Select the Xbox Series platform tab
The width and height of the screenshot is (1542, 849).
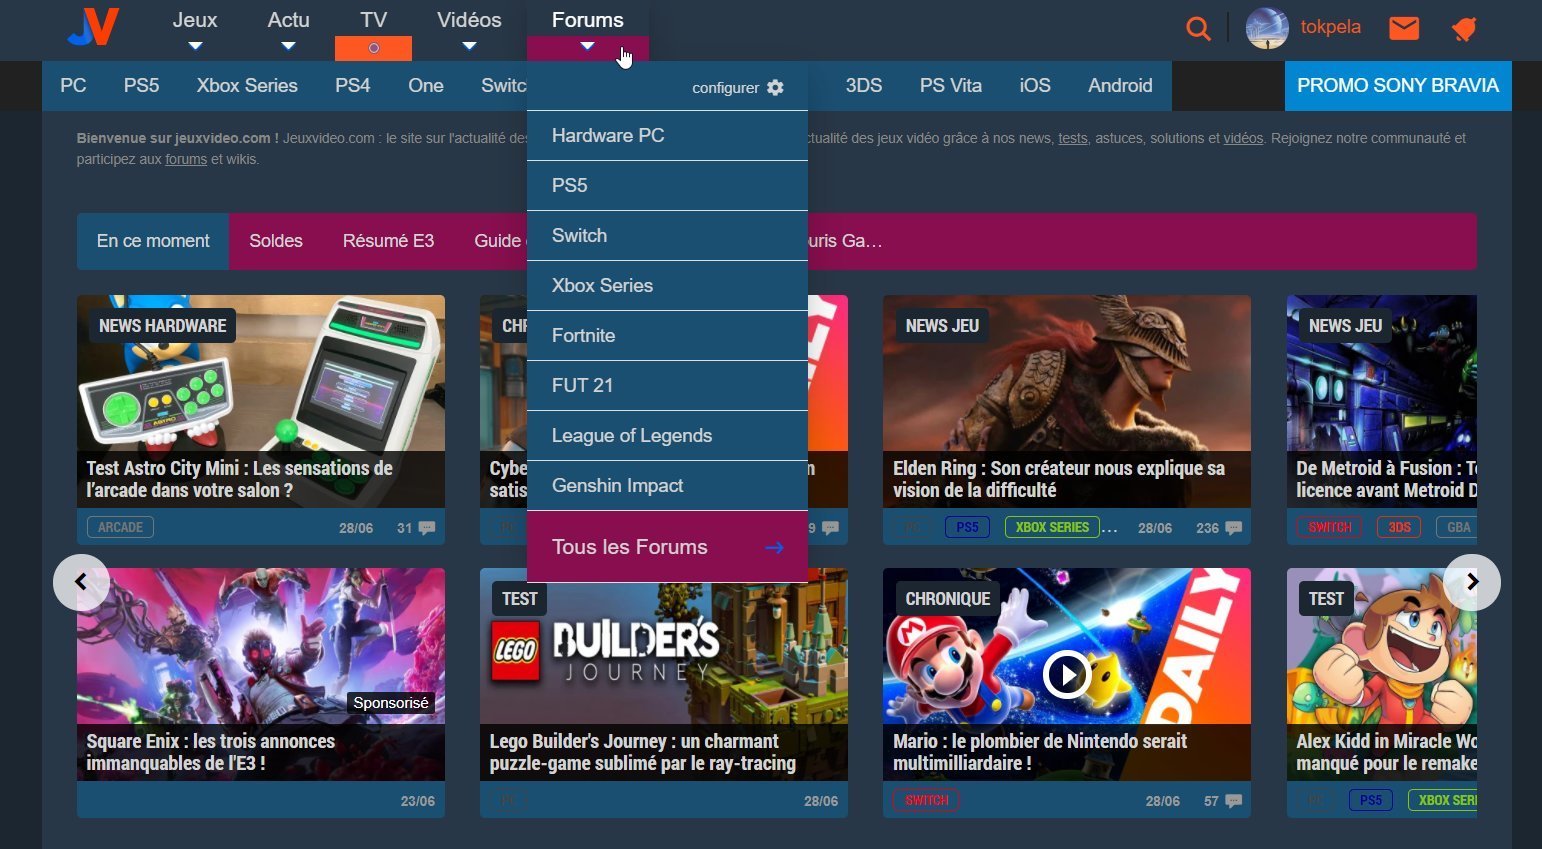click(247, 86)
